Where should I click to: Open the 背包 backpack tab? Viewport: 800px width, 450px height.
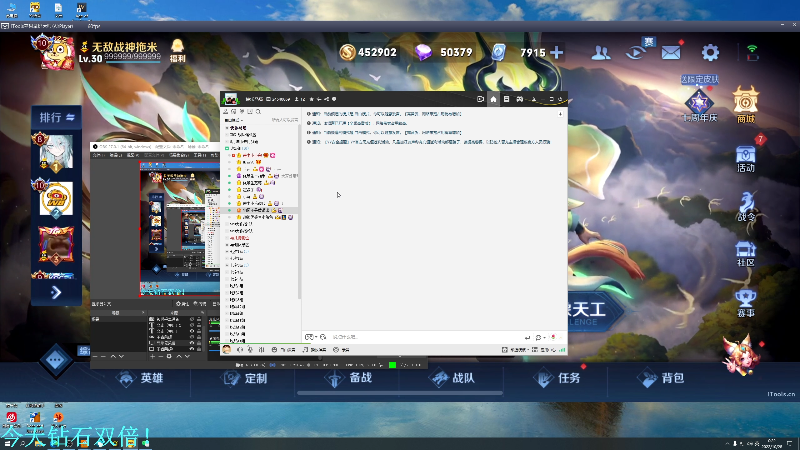point(661,378)
